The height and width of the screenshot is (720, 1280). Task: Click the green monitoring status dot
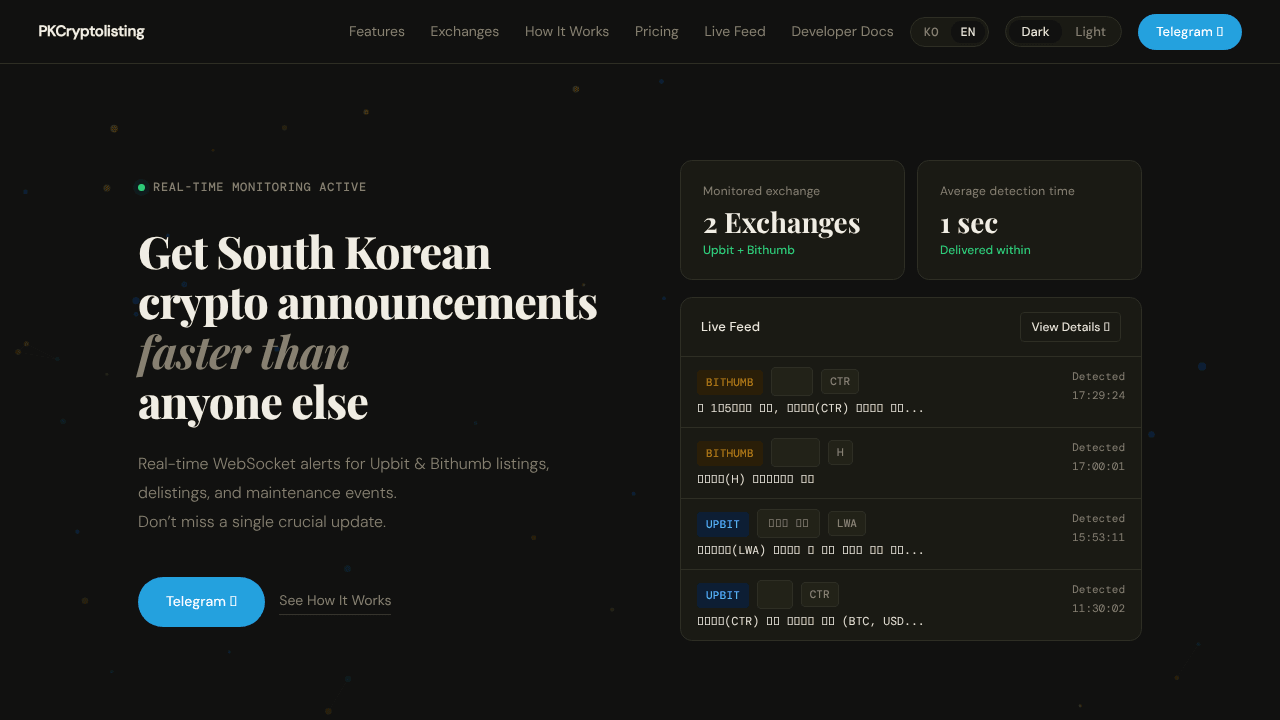pos(141,187)
